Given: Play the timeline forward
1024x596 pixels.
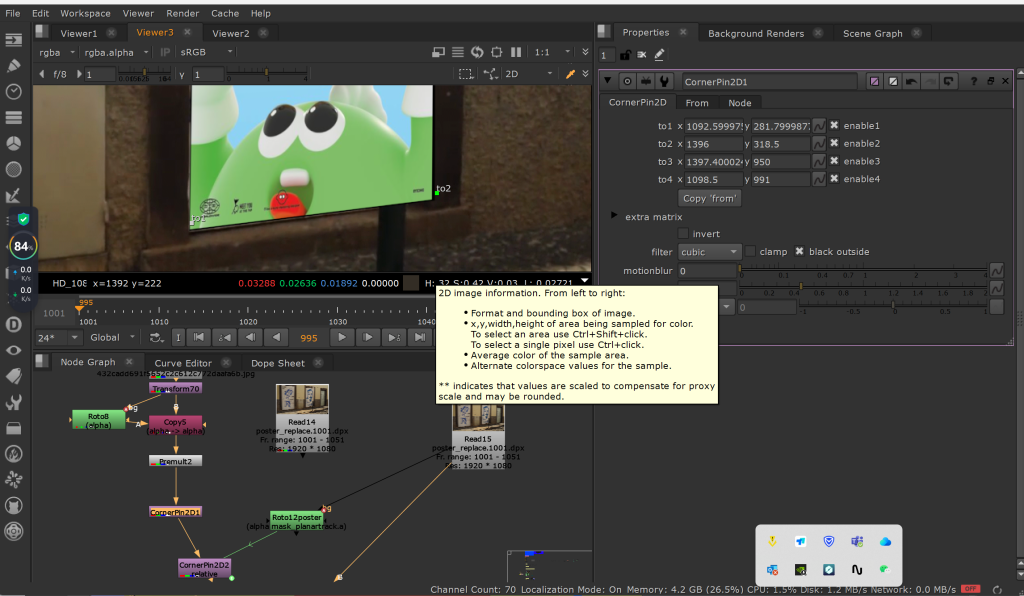Looking at the screenshot, I should pyautogui.click(x=342, y=337).
